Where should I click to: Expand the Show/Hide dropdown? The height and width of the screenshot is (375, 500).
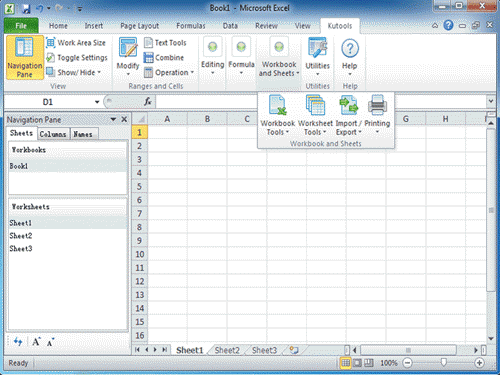[x=74, y=72]
